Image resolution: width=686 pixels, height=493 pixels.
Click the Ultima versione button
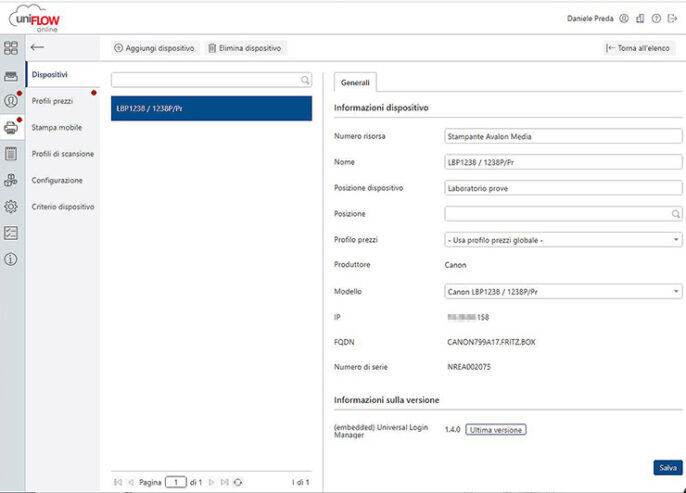[x=494, y=429]
